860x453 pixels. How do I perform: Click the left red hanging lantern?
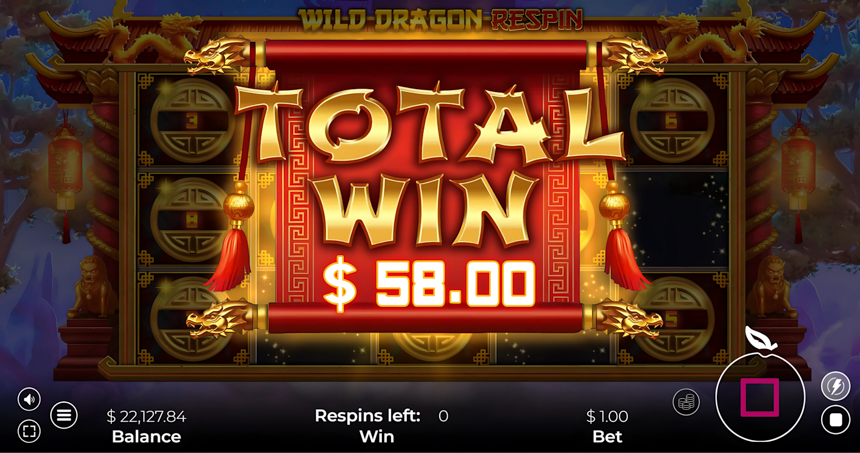[65, 175]
